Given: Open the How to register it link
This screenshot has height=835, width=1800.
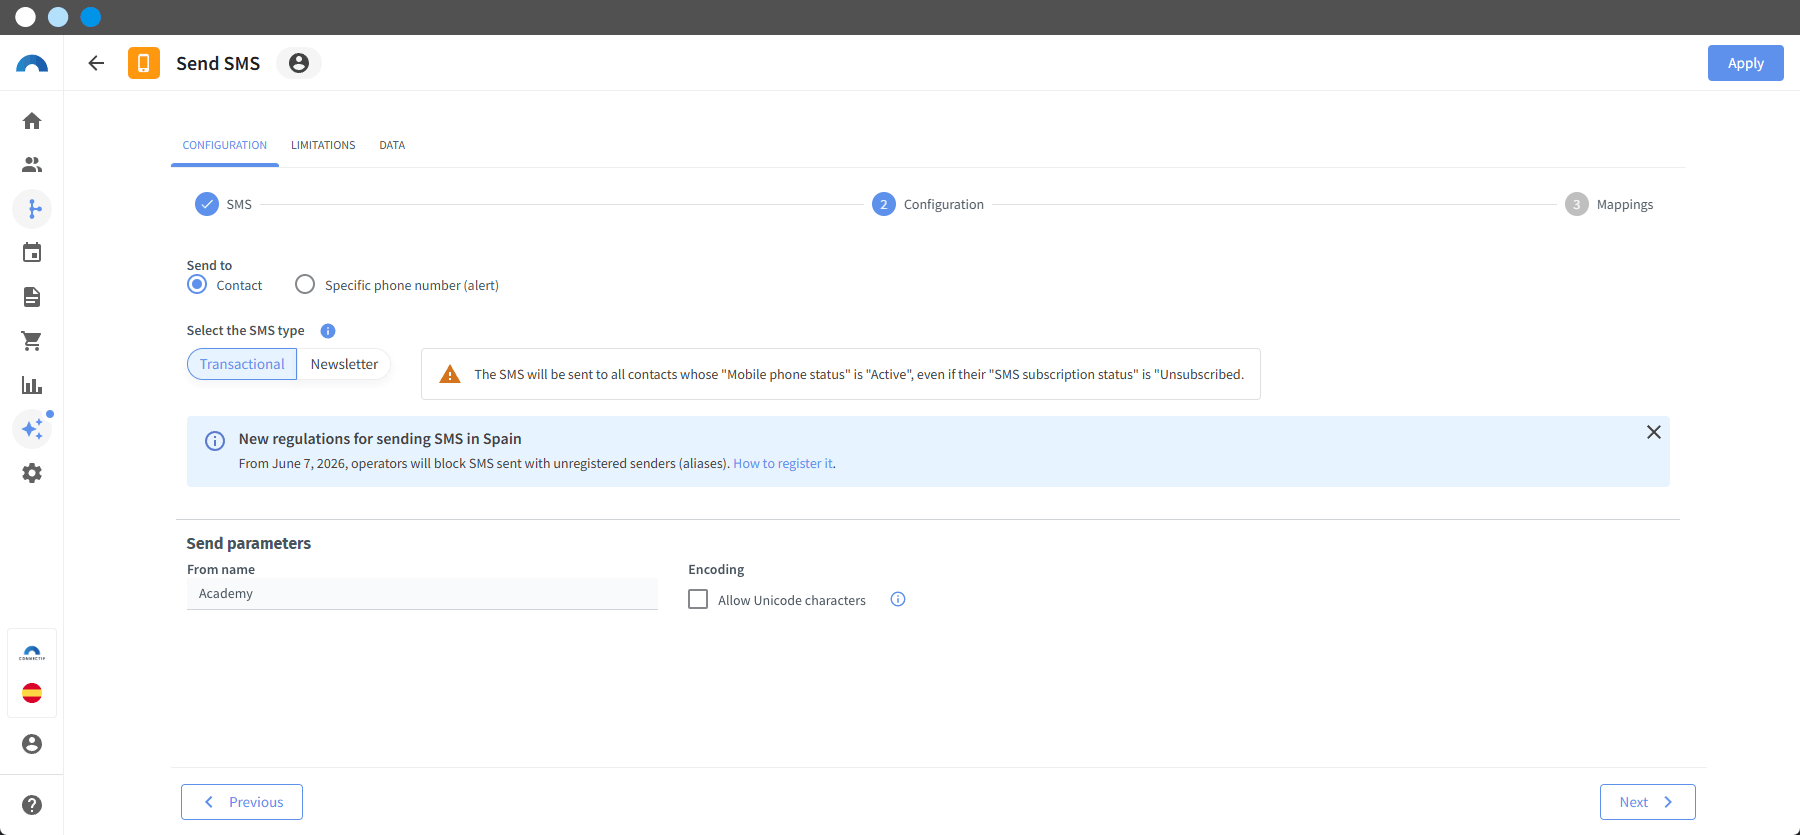Looking at the screenshot, I should tap(783, 464).
